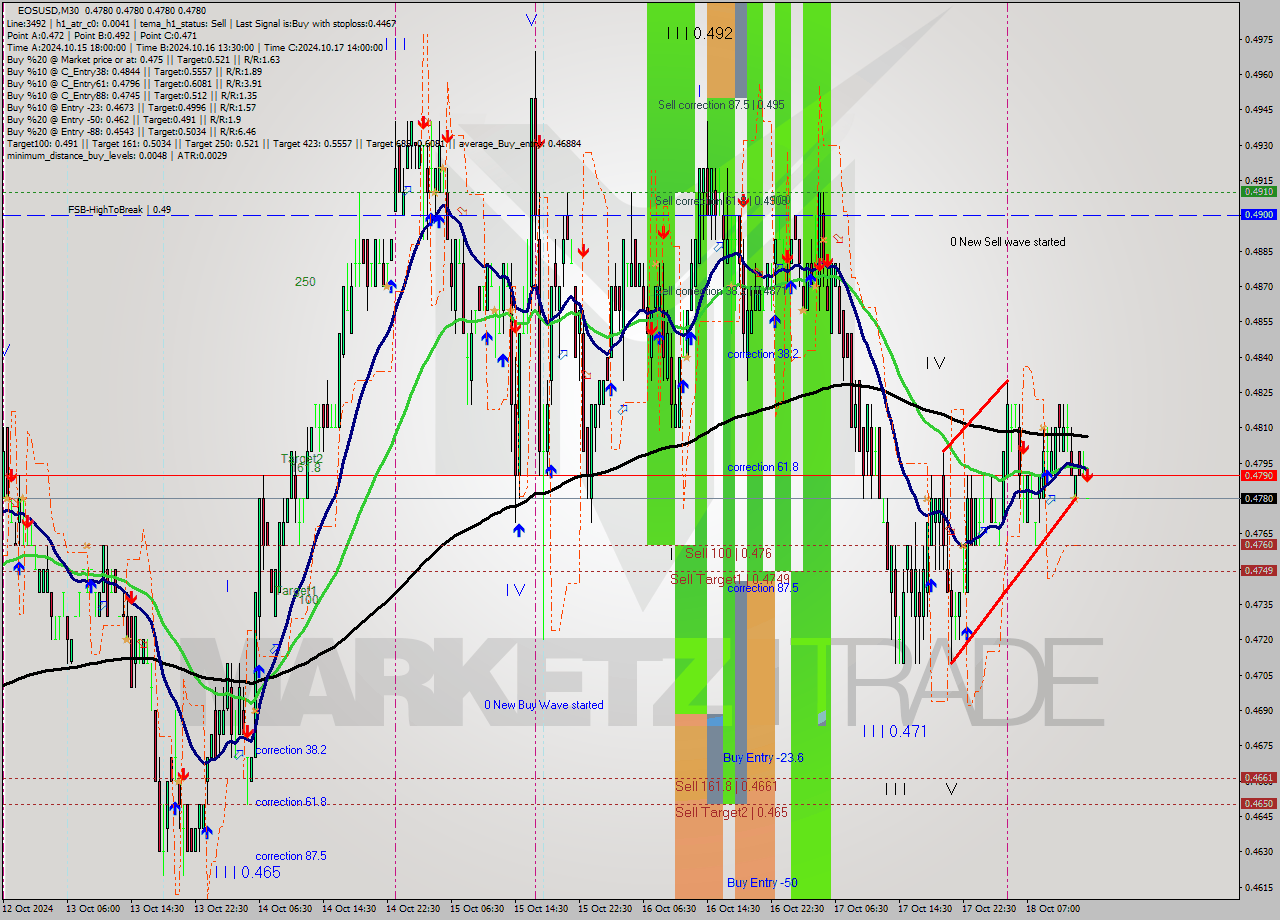The image size is (1280, 920).
Task: Click the '17 Oct 06:30' time label
Action: (860, 909)
